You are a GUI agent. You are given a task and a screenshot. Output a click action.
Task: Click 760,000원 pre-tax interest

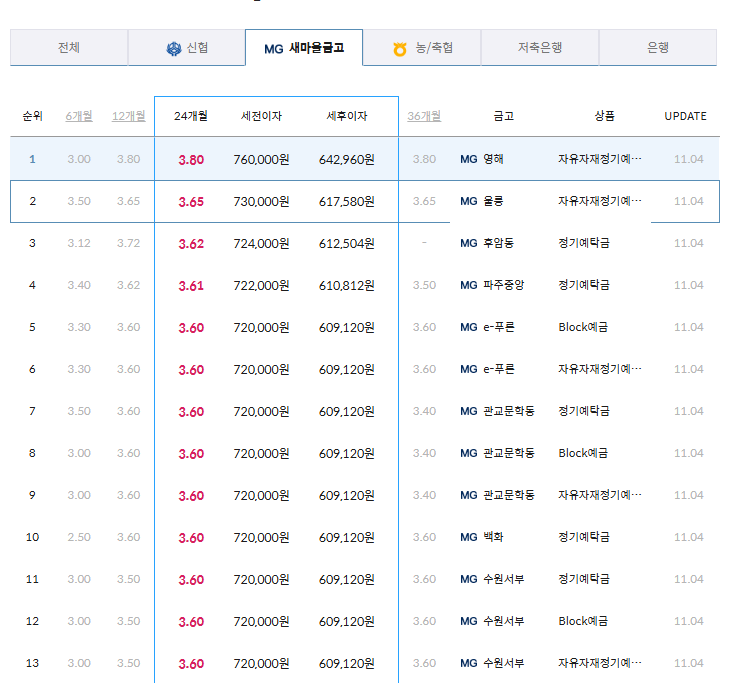point(261,159)
